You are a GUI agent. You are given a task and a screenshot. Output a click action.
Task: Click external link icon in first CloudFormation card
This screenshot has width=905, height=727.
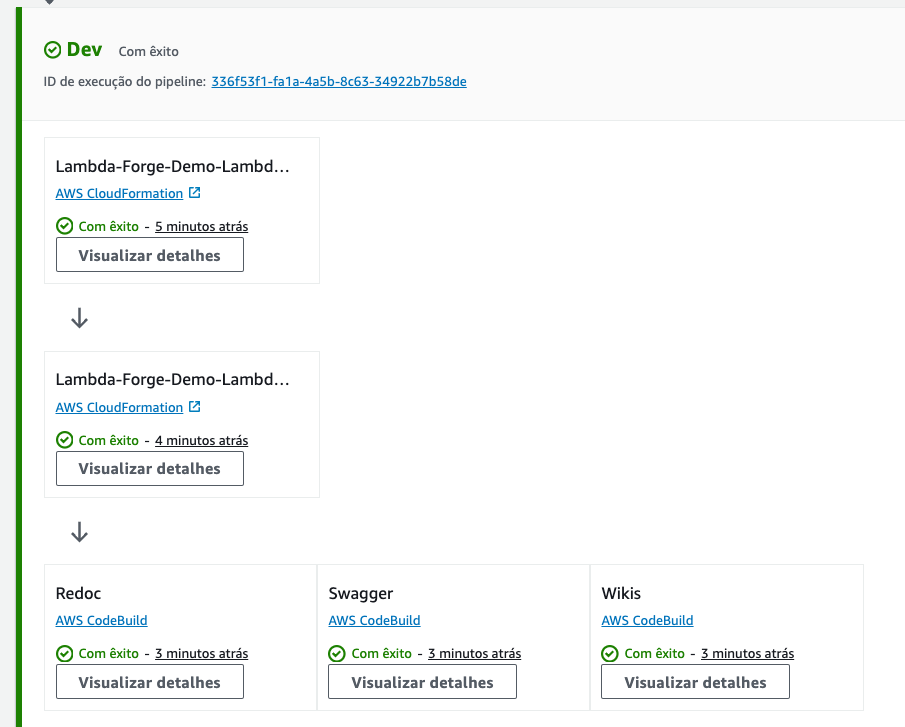coord(195,193)
